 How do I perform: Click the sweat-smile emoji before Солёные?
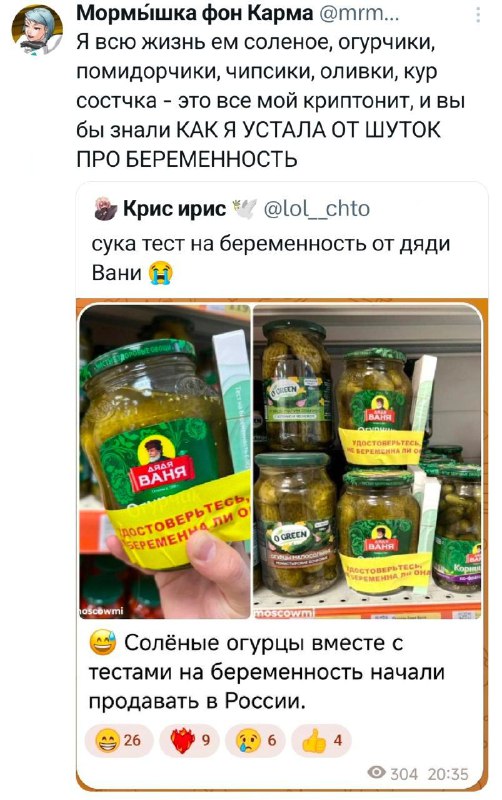[x=103, y=643]
